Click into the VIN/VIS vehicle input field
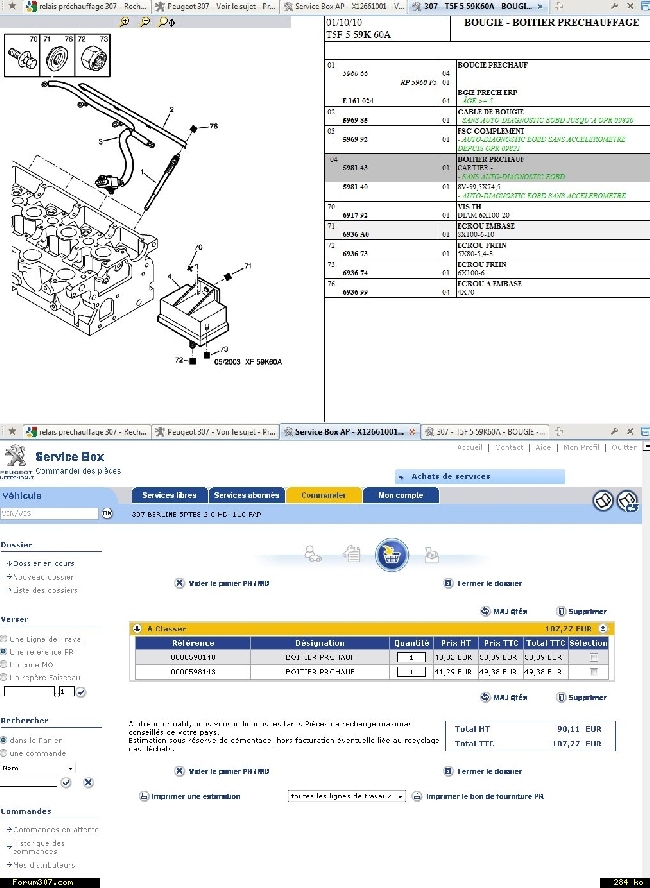Viewport: 650px width, 888px height. [x=49, y=513]
